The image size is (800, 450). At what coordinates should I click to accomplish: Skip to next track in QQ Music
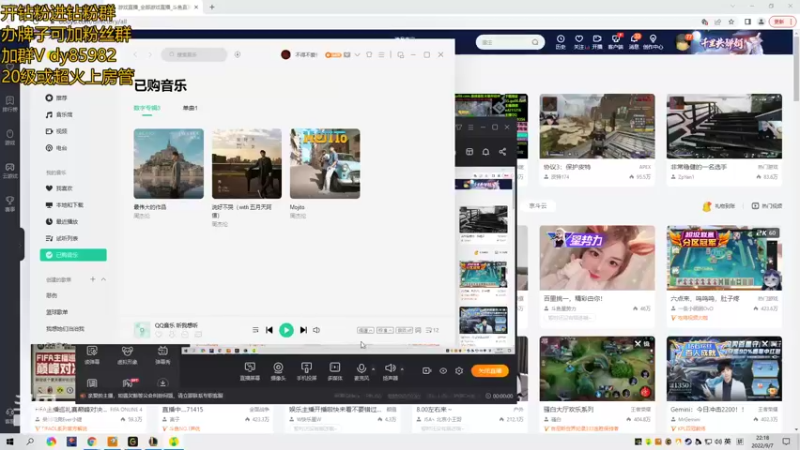click(x=304, y=330)
